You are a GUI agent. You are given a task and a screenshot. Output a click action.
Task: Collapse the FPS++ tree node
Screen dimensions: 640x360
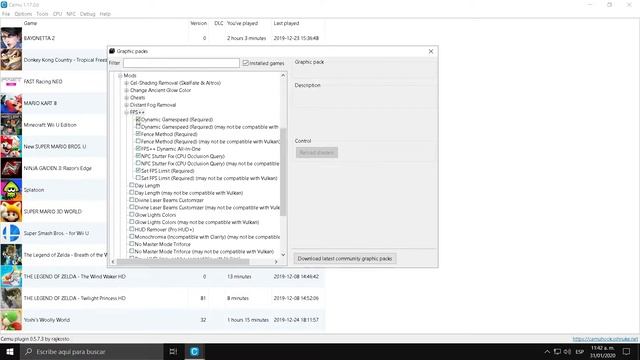(127, 112)
